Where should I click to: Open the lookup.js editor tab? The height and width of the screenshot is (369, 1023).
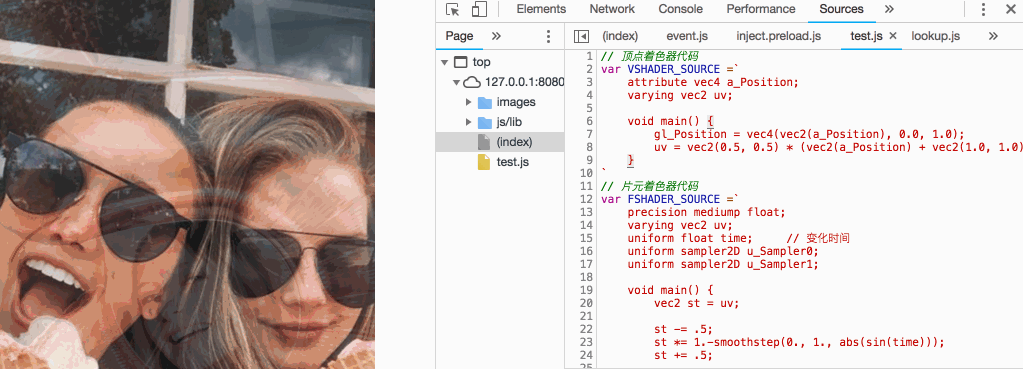coord(936,37)
